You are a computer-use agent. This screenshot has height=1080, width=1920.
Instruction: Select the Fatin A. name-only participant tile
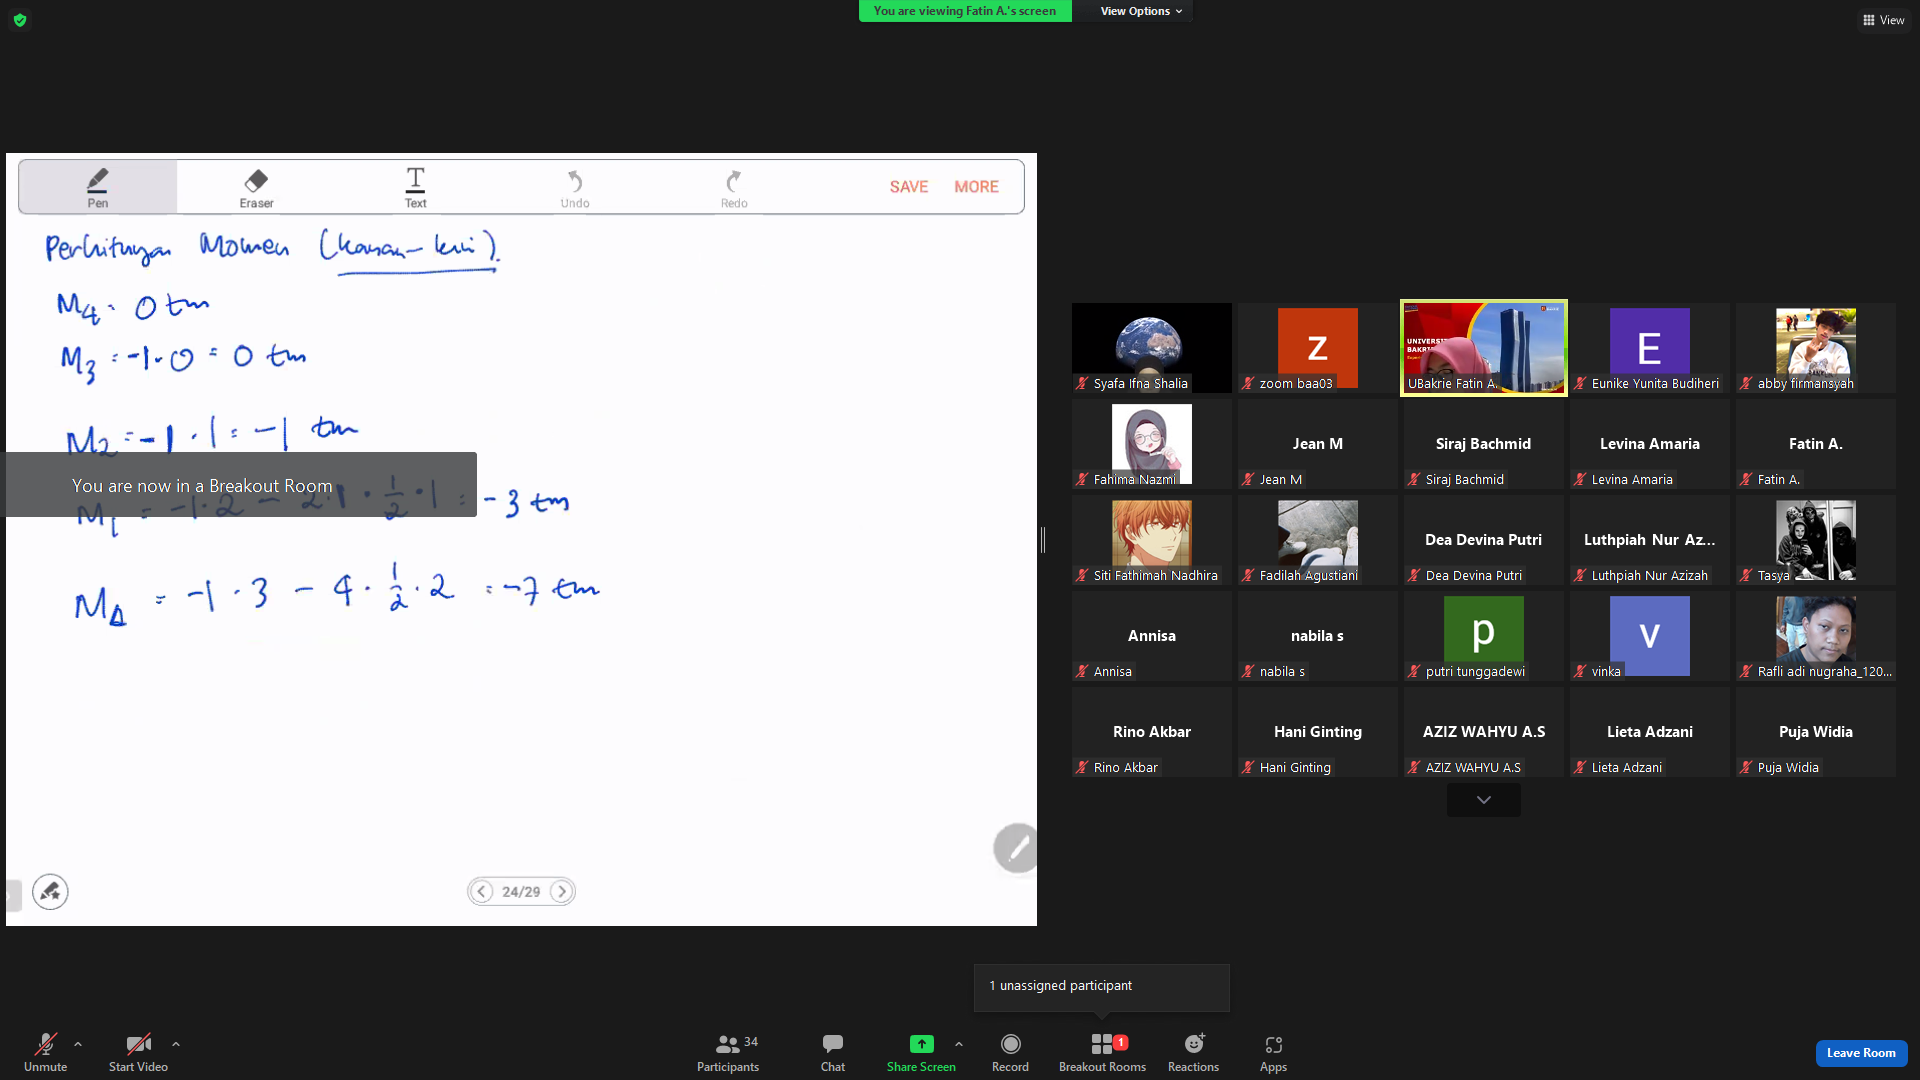pos(1816,444)
